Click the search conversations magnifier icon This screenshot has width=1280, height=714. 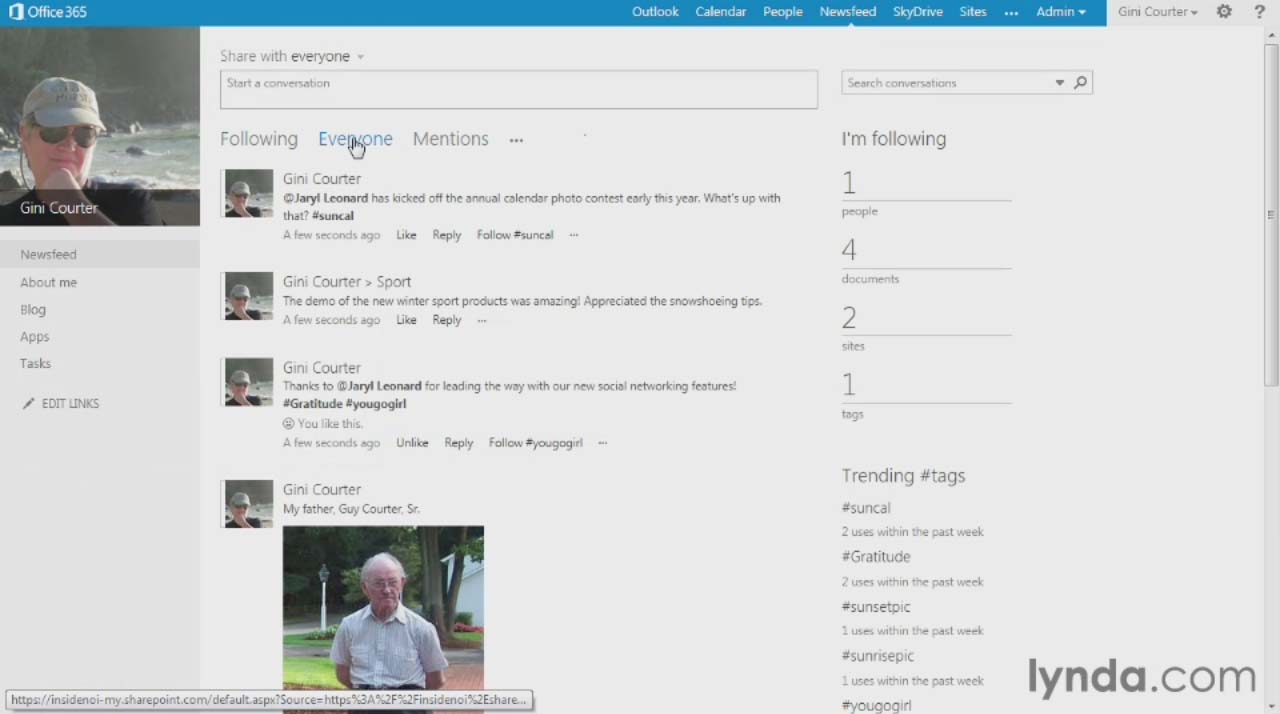tap(1080, 83)
